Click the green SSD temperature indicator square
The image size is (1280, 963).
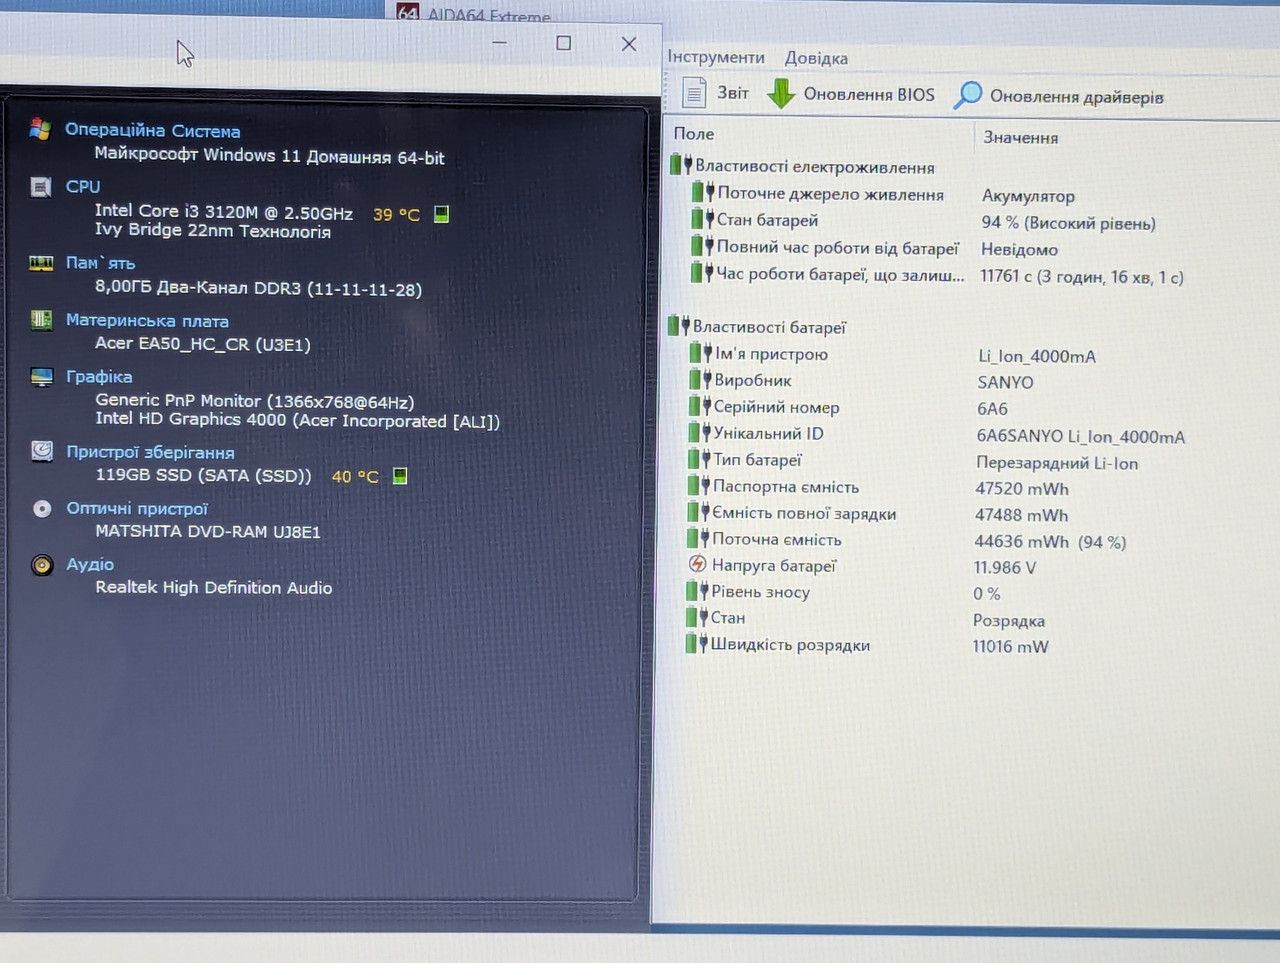(x=400, y=476)
